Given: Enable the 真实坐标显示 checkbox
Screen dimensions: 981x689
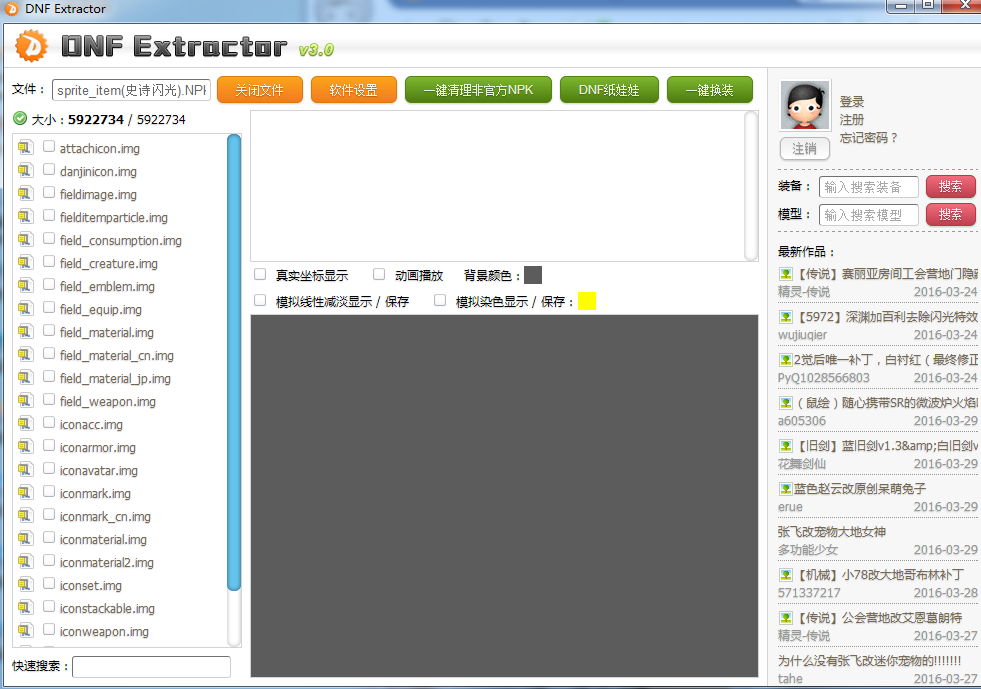Looking at the screenshot, I should click(260, 275).
